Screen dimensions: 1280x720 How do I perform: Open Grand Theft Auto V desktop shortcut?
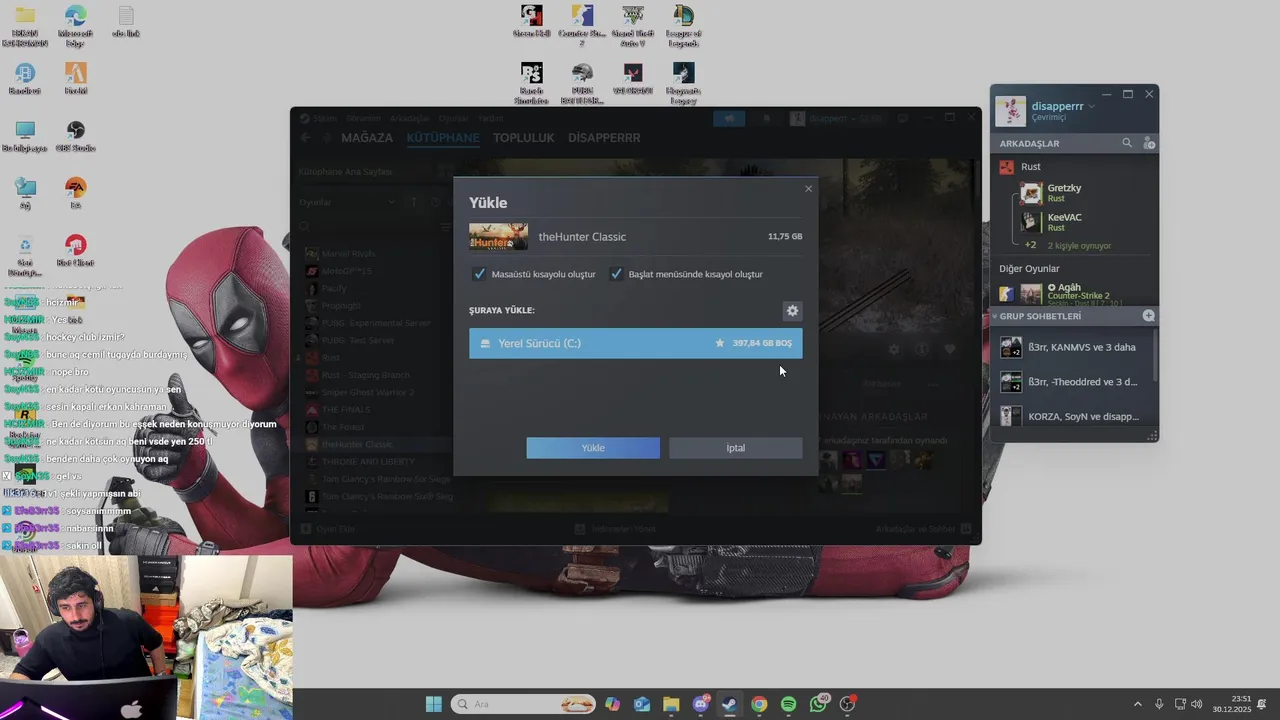point(632,27)
